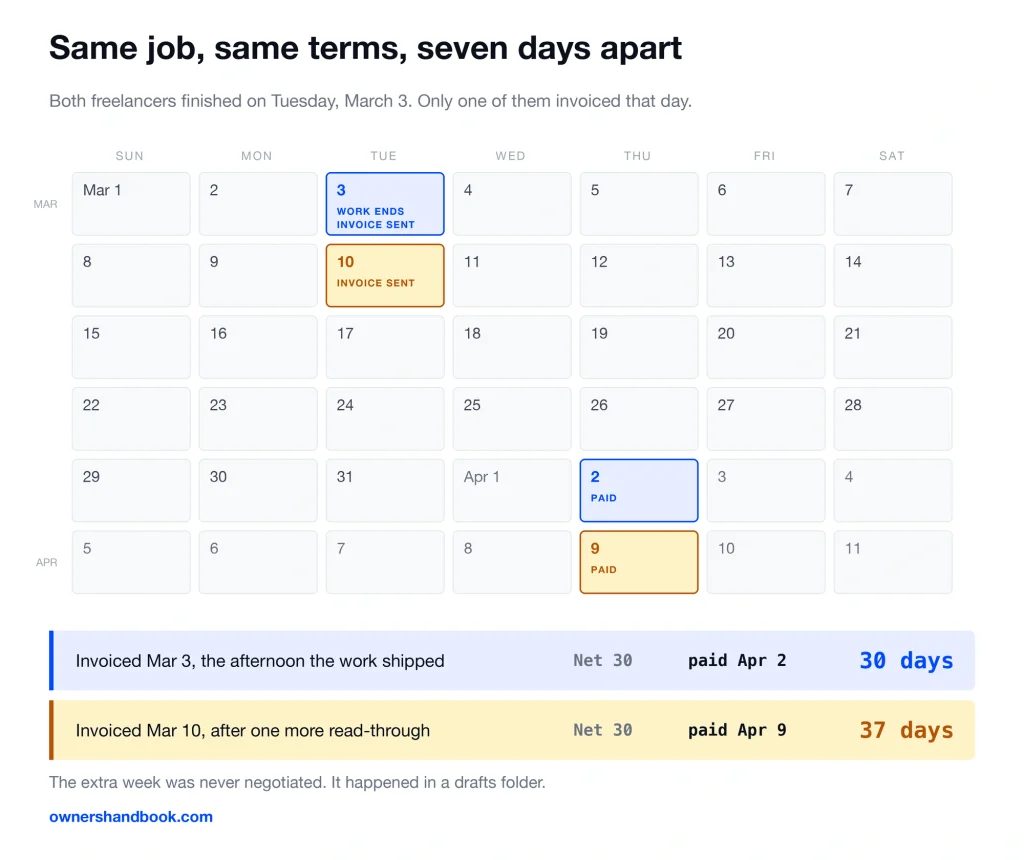The image size is (1024, 860).
Task: Click the blue 30 days total
Action: pos(906,660)
